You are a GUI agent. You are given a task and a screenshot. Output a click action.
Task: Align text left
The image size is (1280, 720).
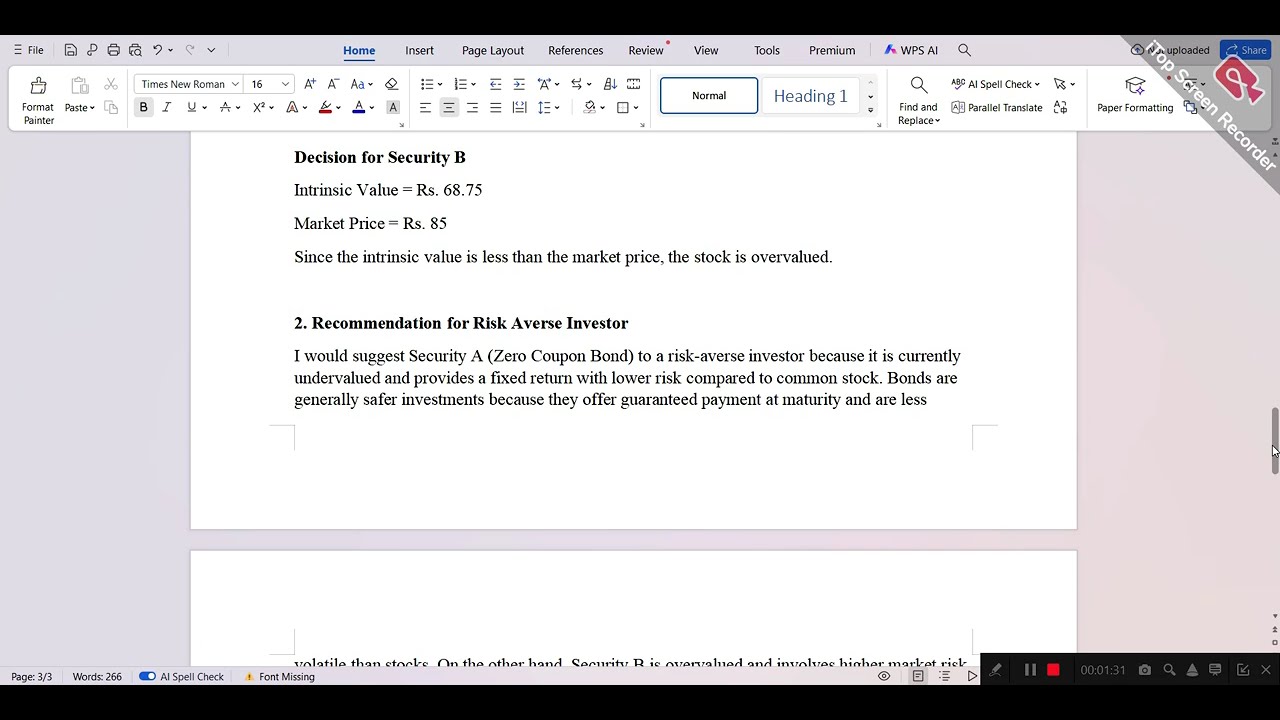[425, 108]
